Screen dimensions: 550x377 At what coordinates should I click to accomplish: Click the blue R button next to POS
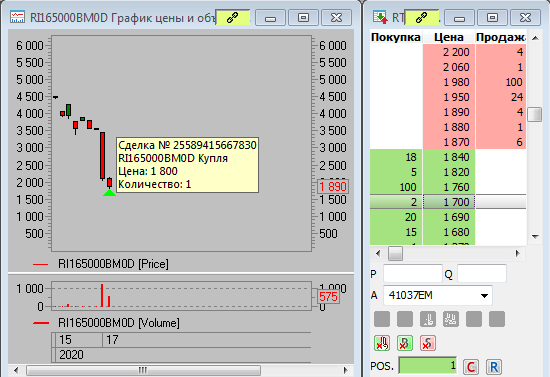point(494,367)
